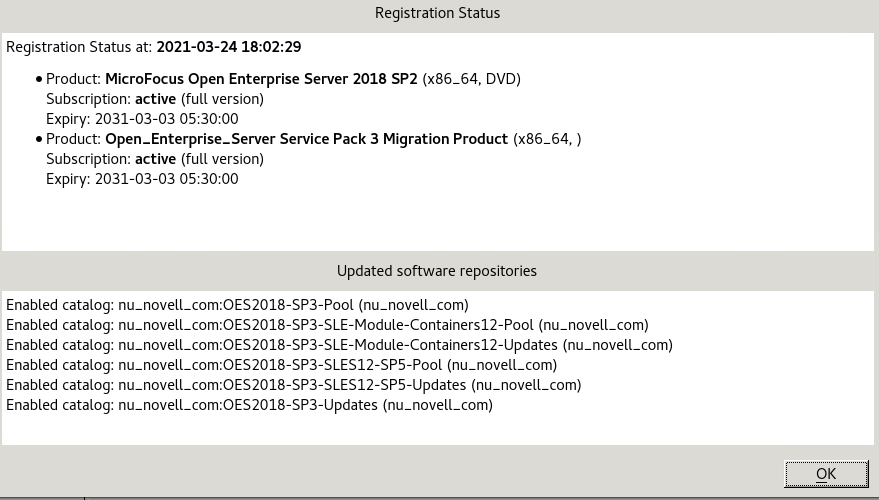879x500 pixels.
Task: Click the first product's active subscription line
Action: click(x=155, y=99)
